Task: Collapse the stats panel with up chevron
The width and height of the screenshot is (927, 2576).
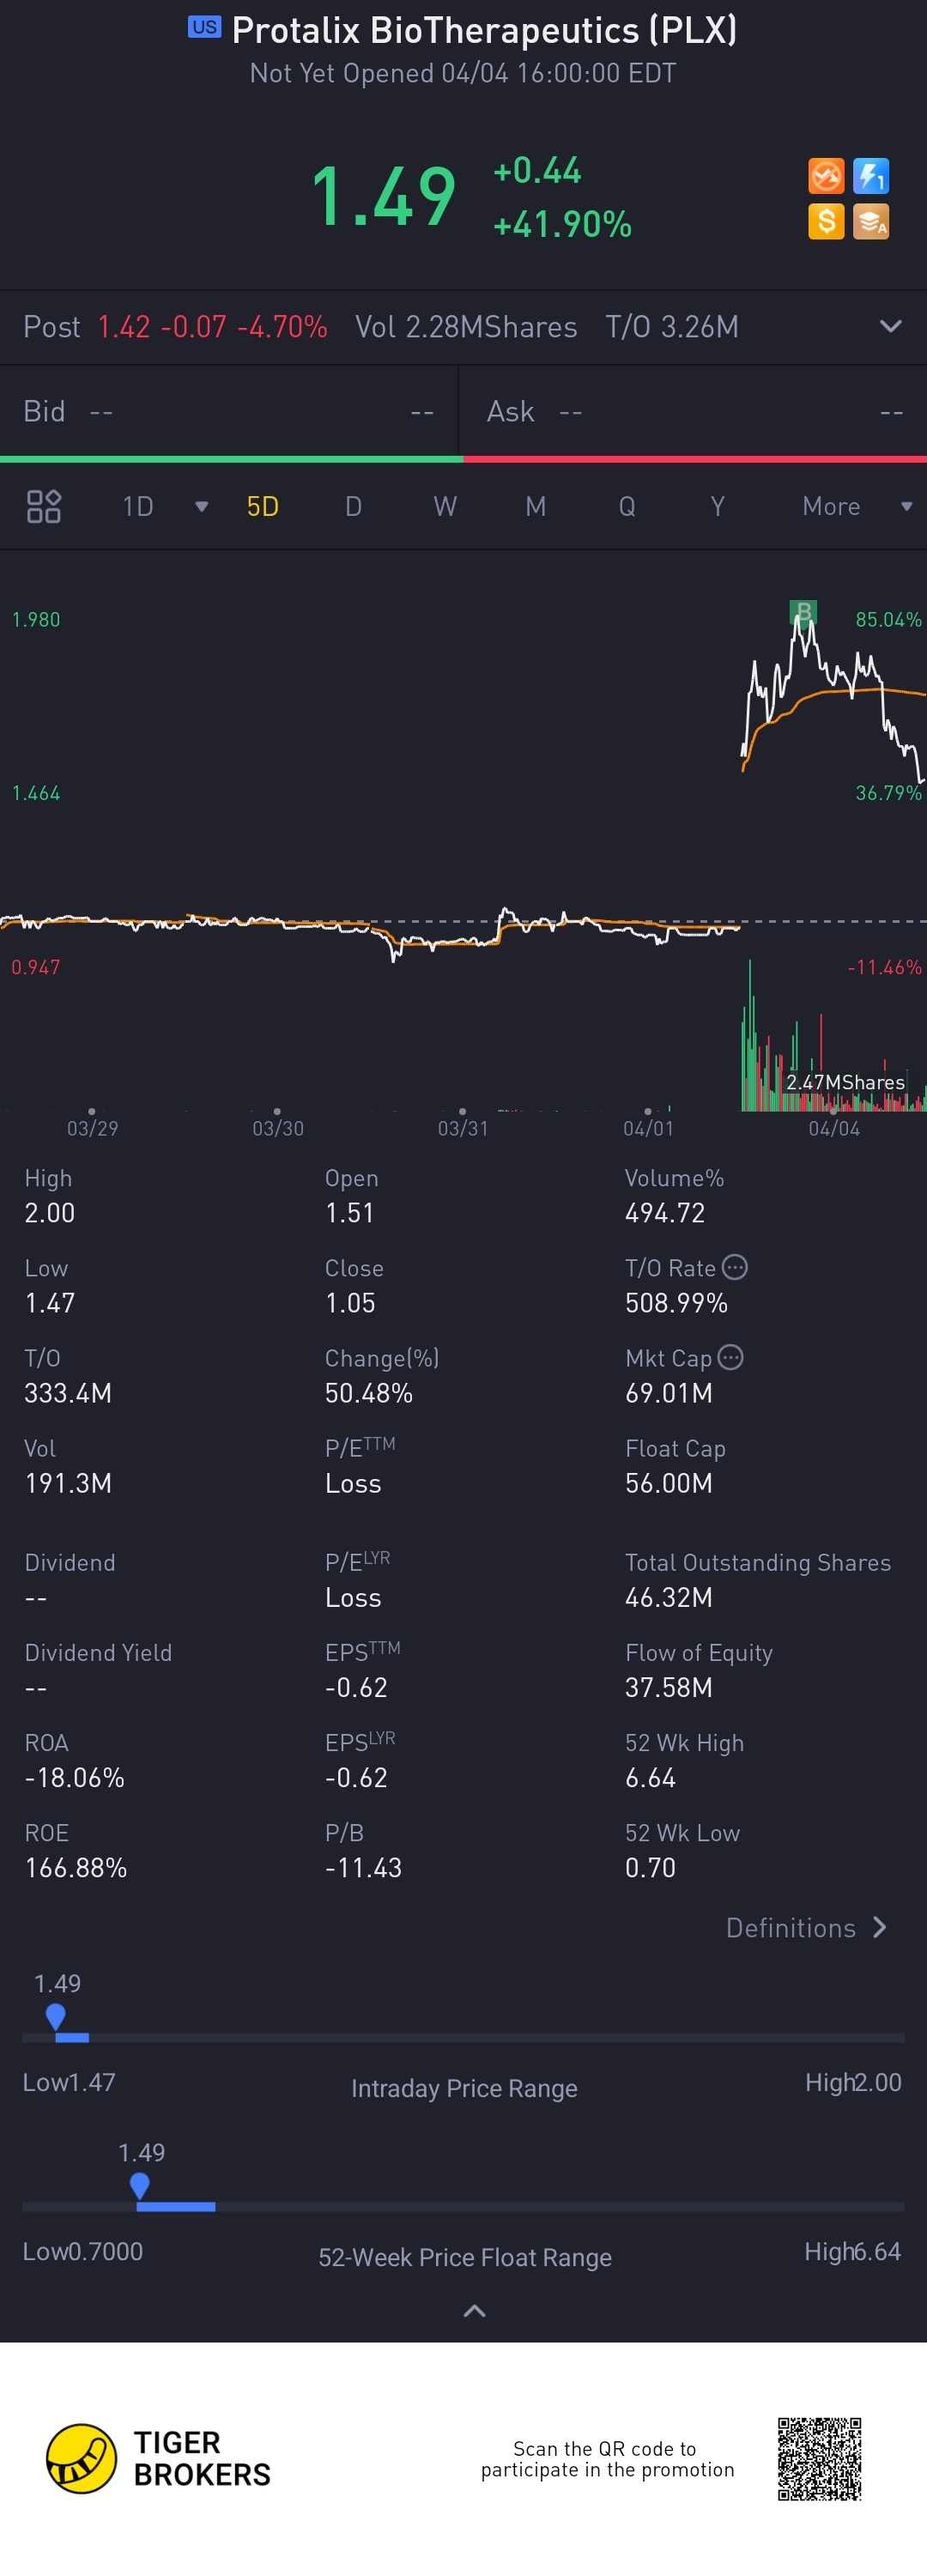Action: pos(475,2311)
